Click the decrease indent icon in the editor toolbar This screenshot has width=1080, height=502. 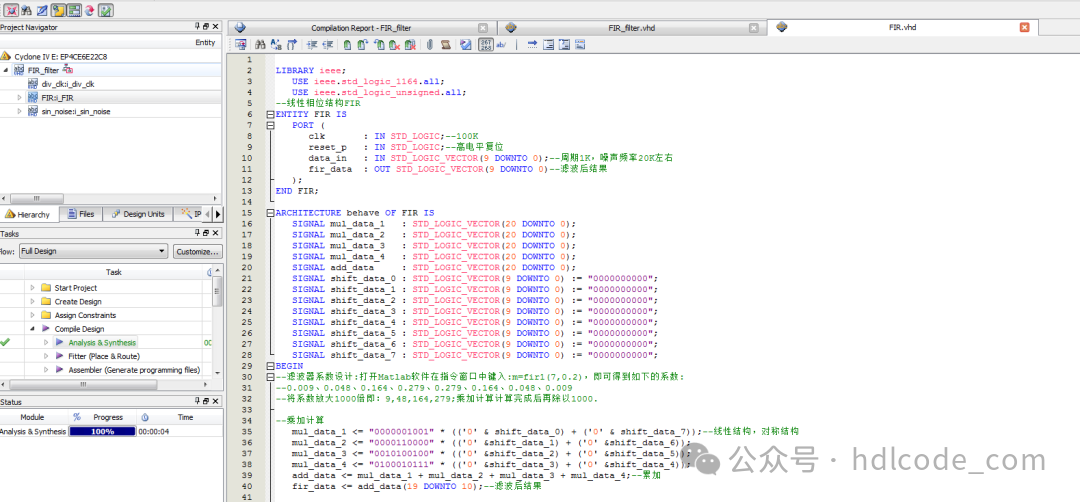[x=328, y=45]
